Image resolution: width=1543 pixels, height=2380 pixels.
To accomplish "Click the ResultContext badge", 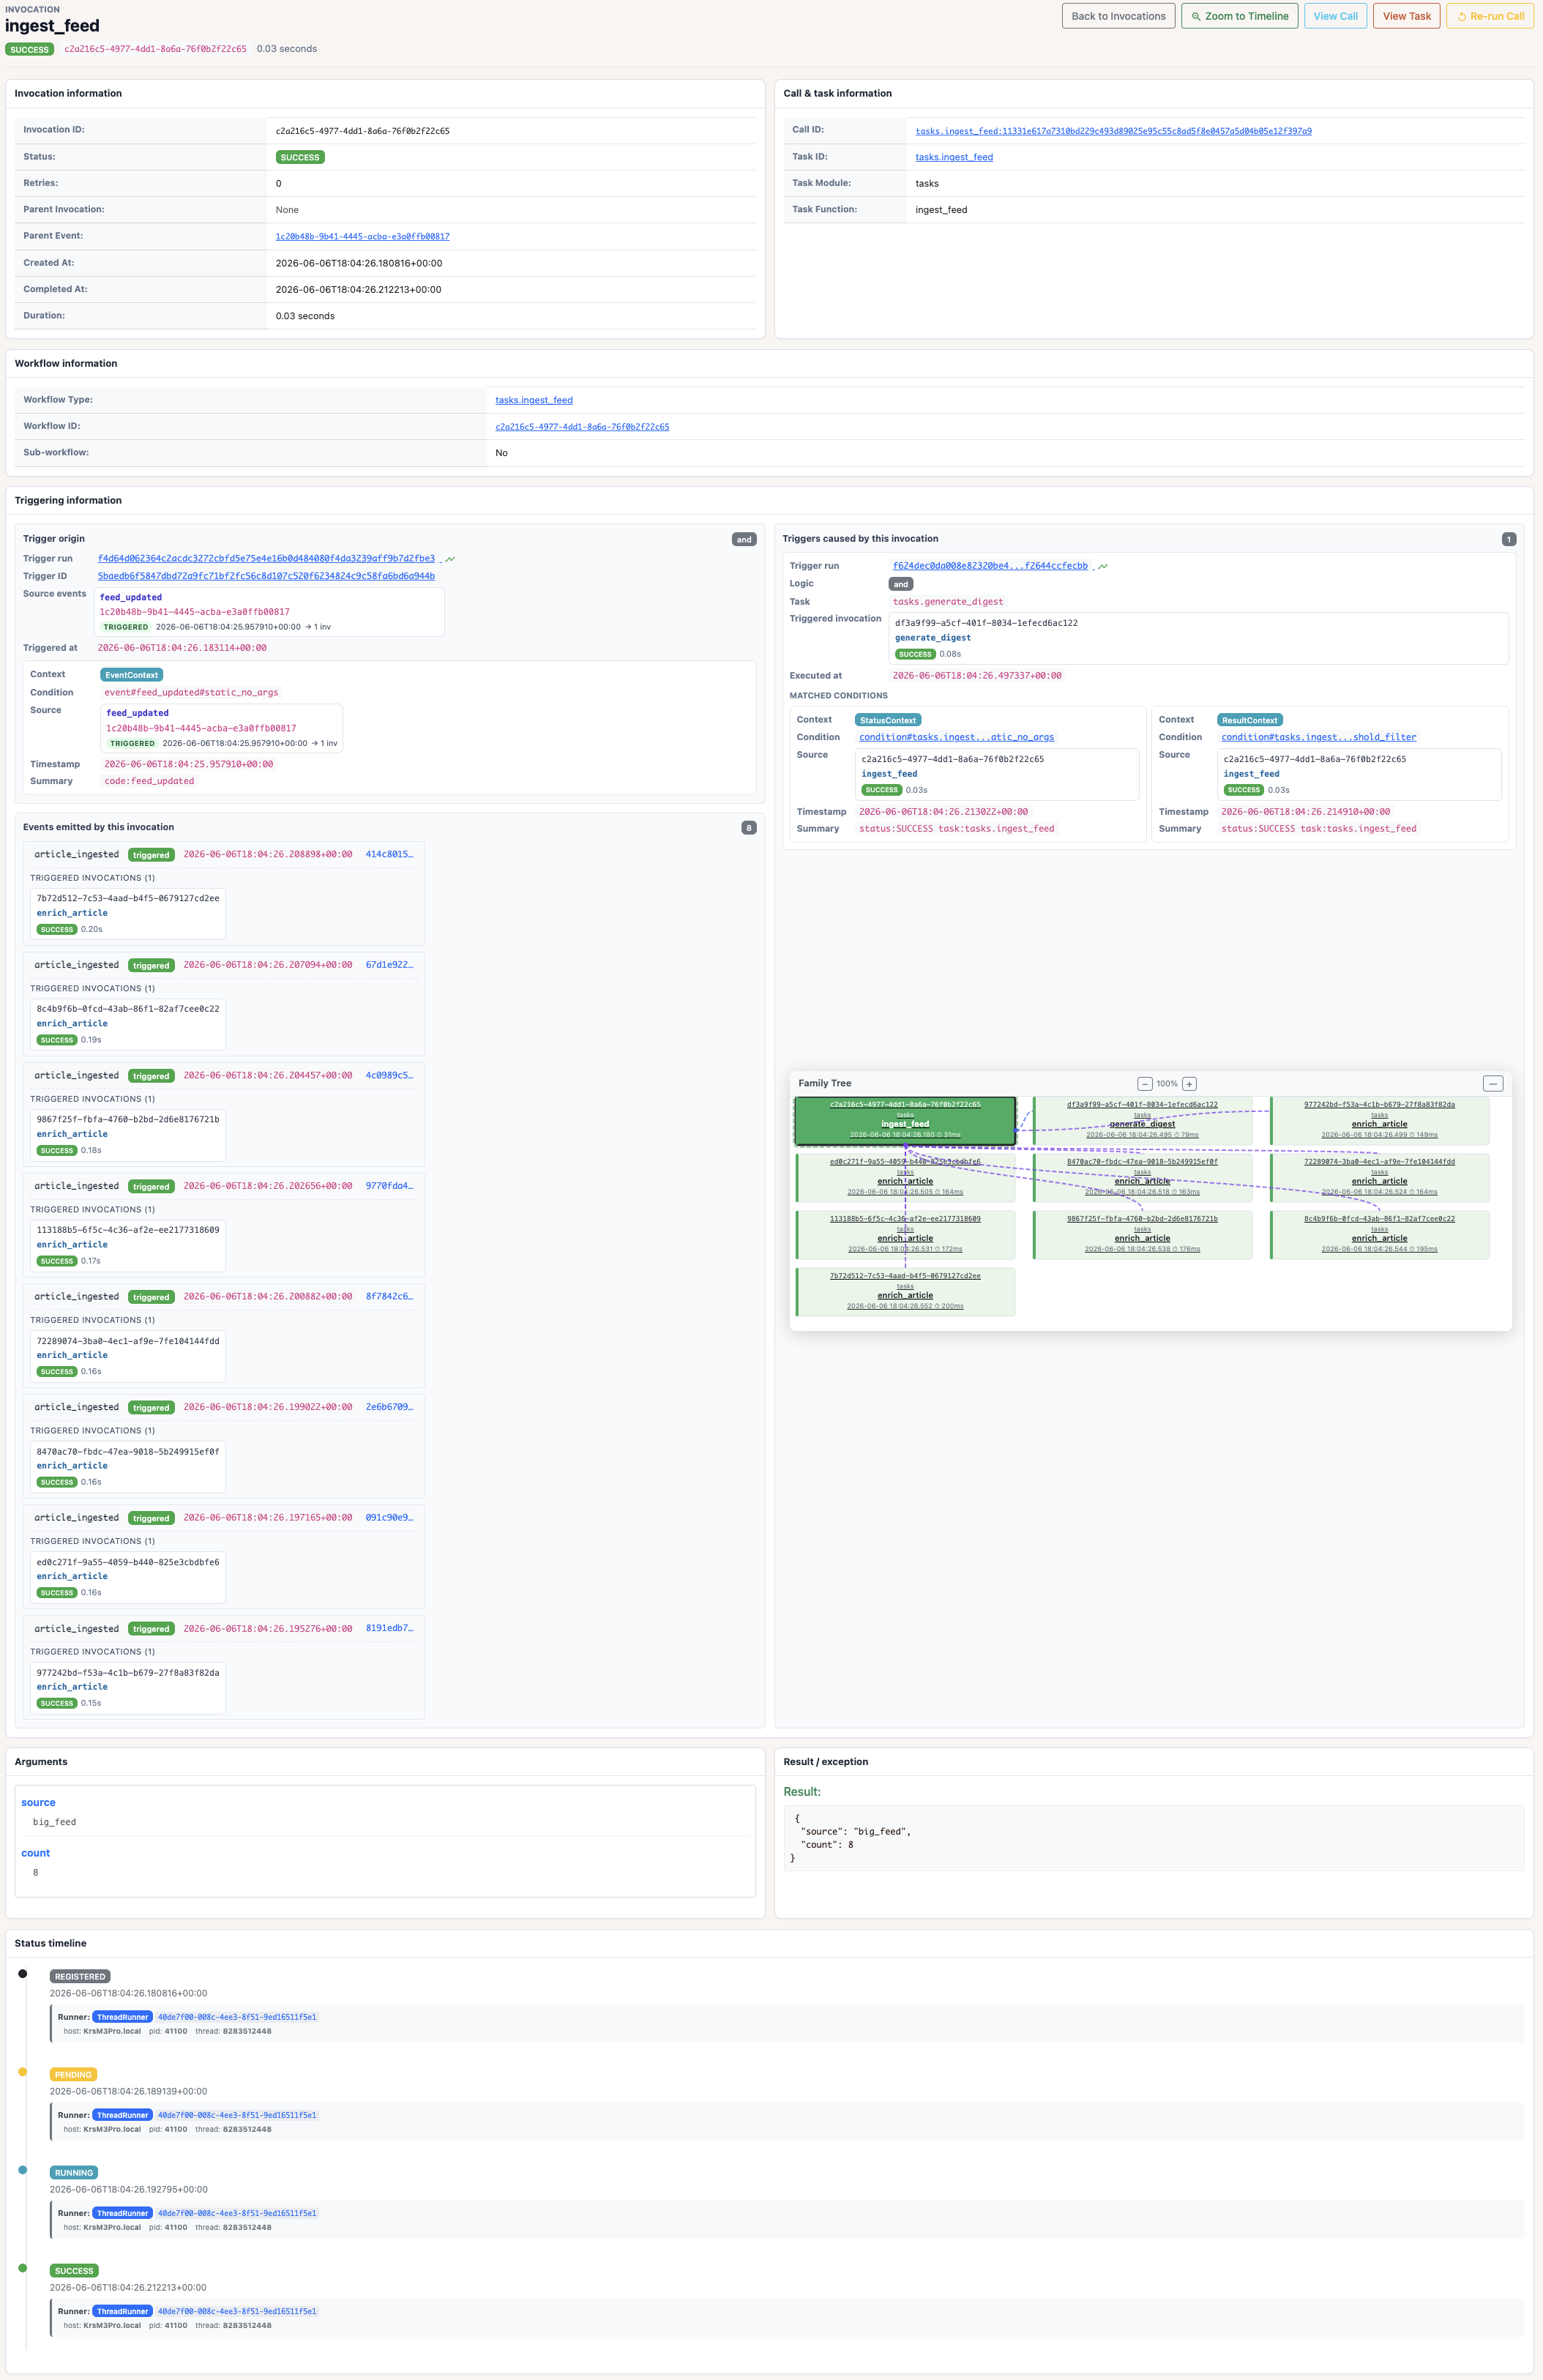I will [x=1250, y=720].
